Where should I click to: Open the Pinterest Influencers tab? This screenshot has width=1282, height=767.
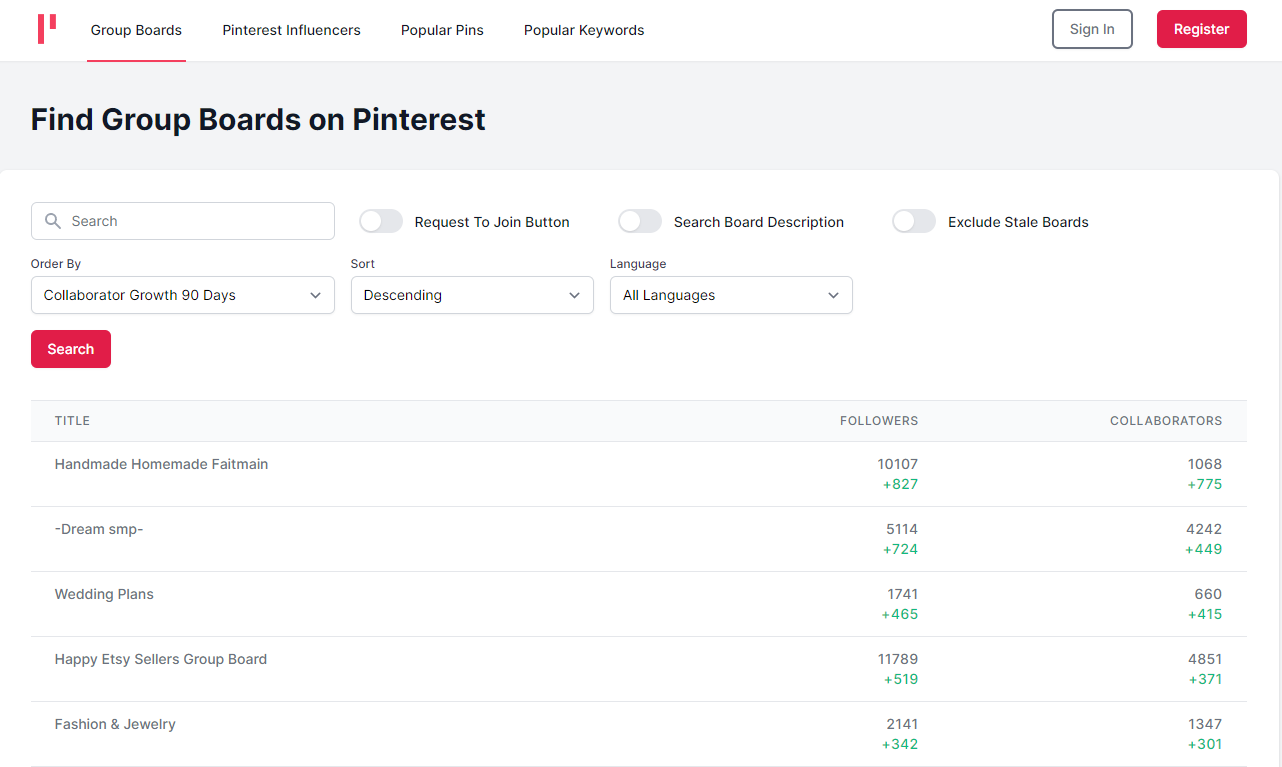pyautogui.click(x=291, y=30)
